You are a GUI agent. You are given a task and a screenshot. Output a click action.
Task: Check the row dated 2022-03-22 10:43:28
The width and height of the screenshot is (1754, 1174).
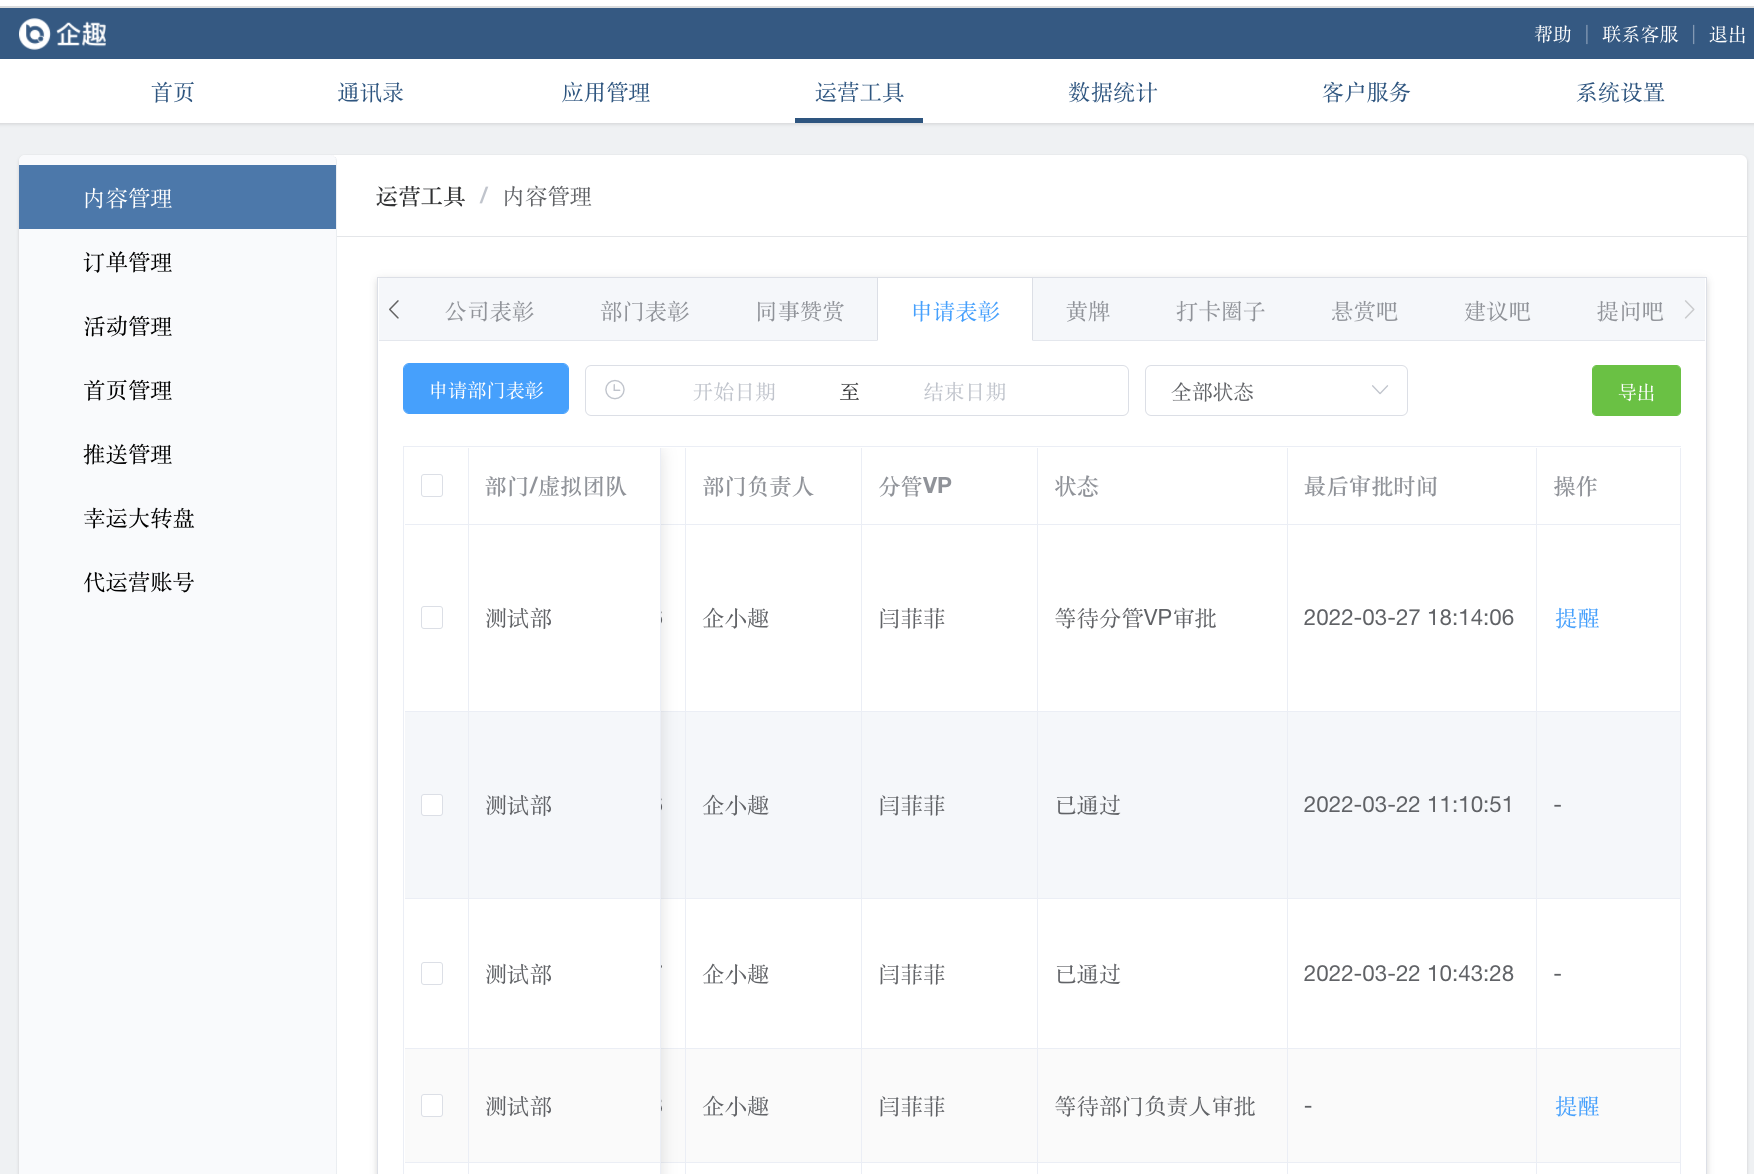click(432, 974)
